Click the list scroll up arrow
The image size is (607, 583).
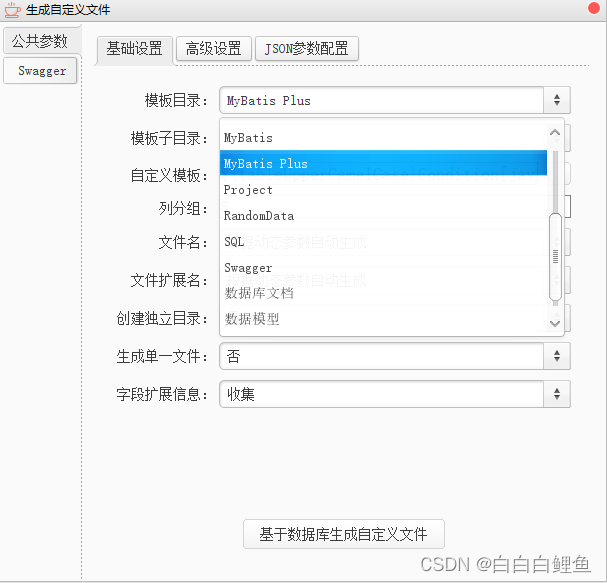[x=555, y=132]
